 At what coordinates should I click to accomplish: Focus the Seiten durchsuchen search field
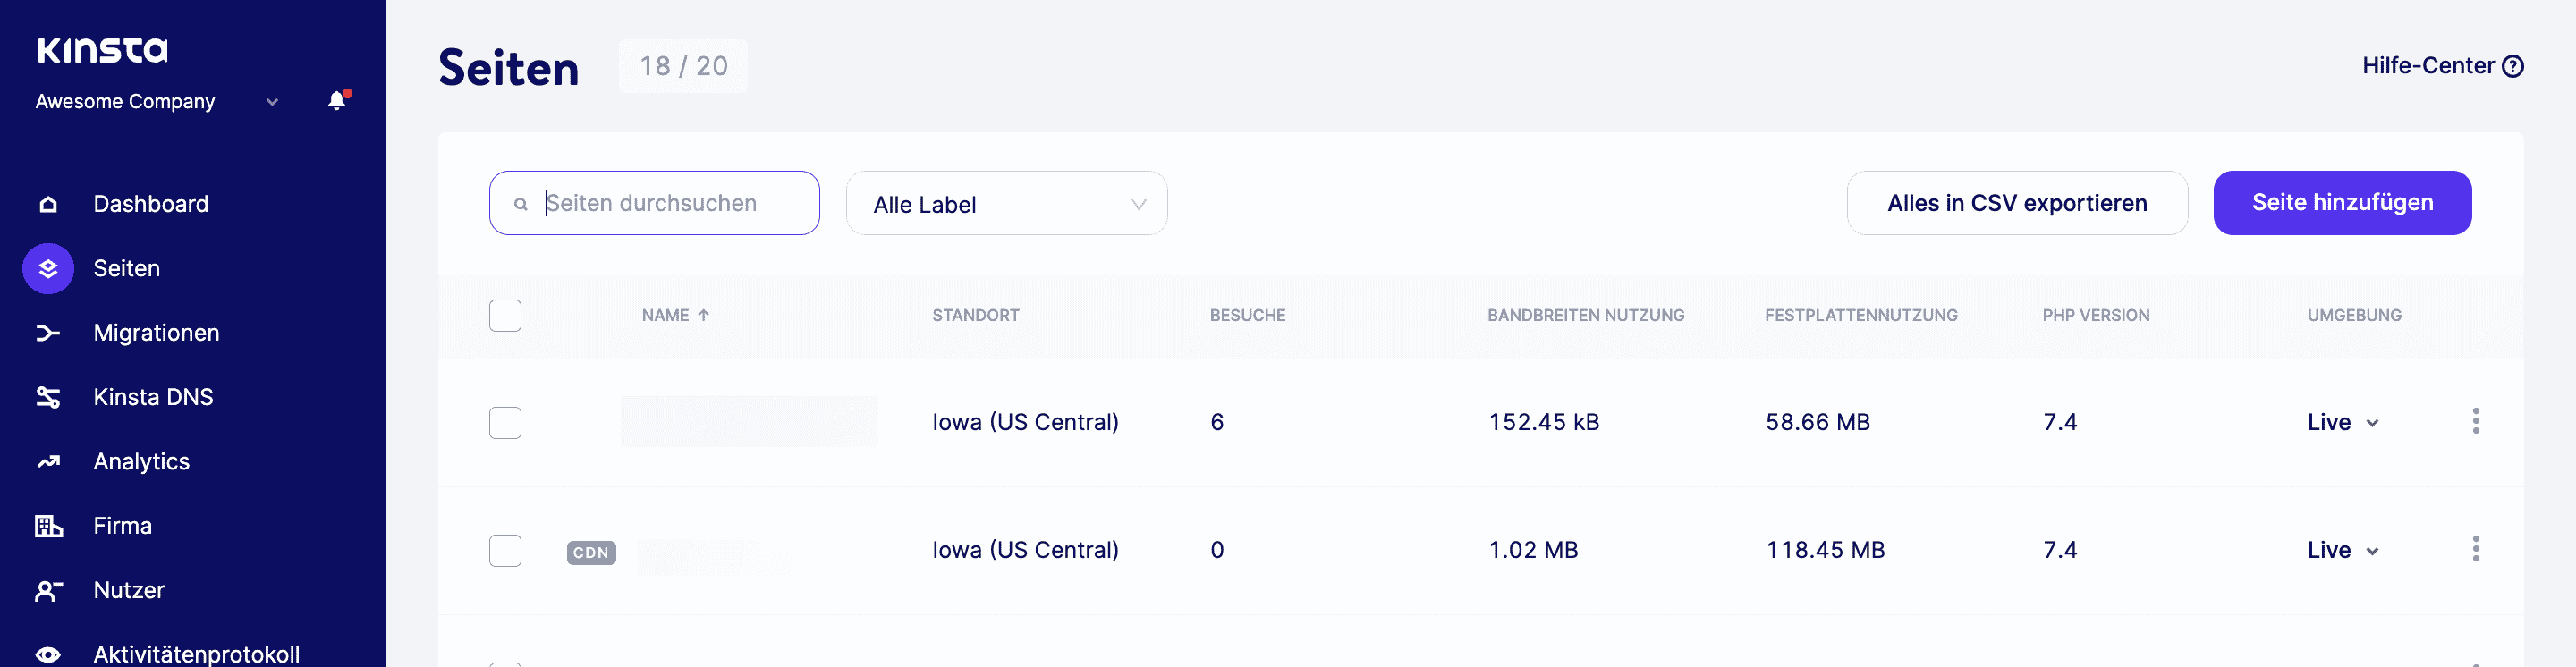tap(654, 203)
